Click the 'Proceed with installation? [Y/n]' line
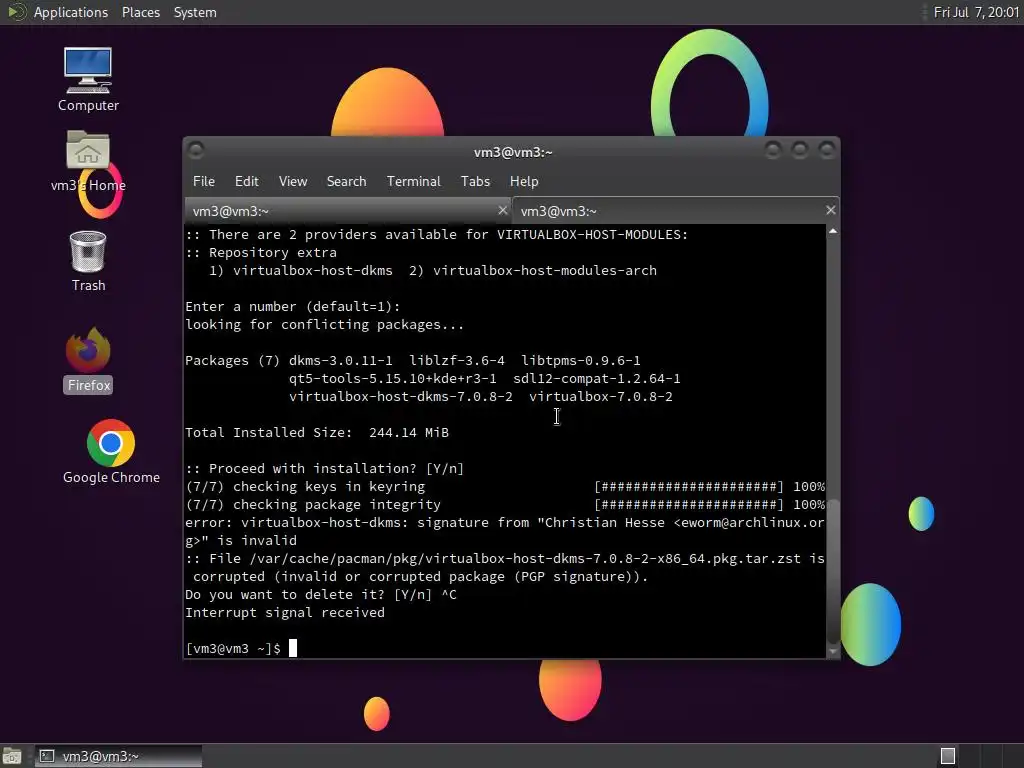This screenshot has width=1024, height=768. (x=325, y=468)
